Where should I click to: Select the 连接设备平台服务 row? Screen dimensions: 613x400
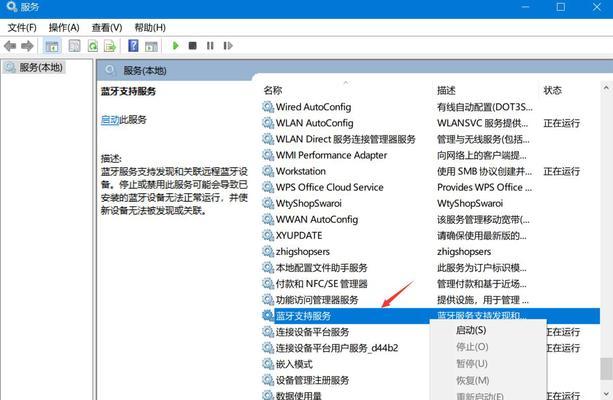[x=346, y=332]
